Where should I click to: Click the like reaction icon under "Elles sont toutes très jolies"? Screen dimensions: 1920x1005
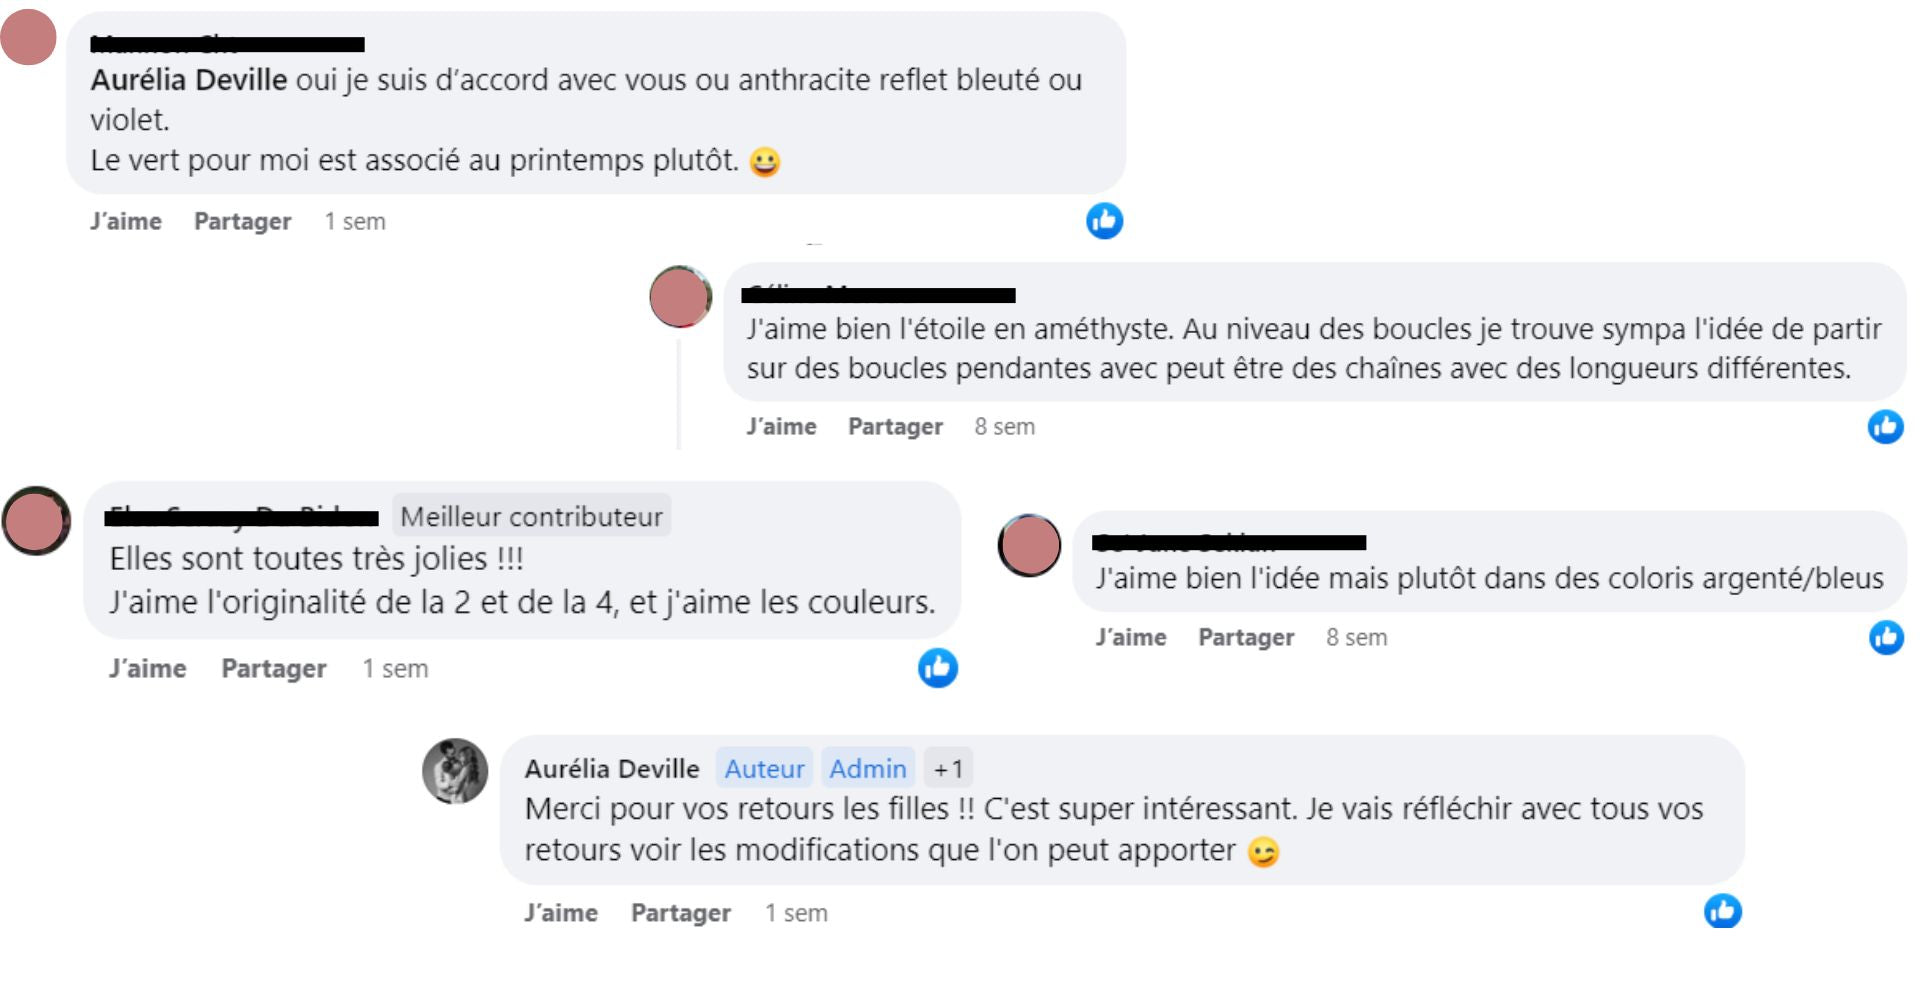(x=937, y=668)
